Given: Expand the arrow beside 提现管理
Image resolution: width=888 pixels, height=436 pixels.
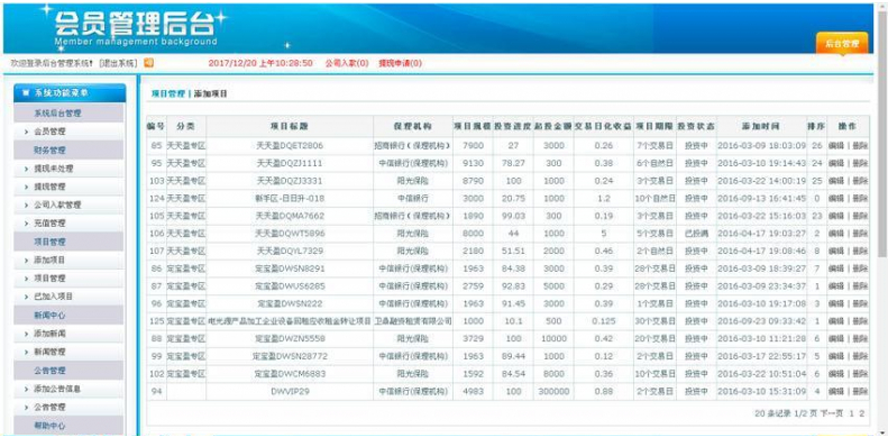Looking at the screenshot, I should coord(26,186).
